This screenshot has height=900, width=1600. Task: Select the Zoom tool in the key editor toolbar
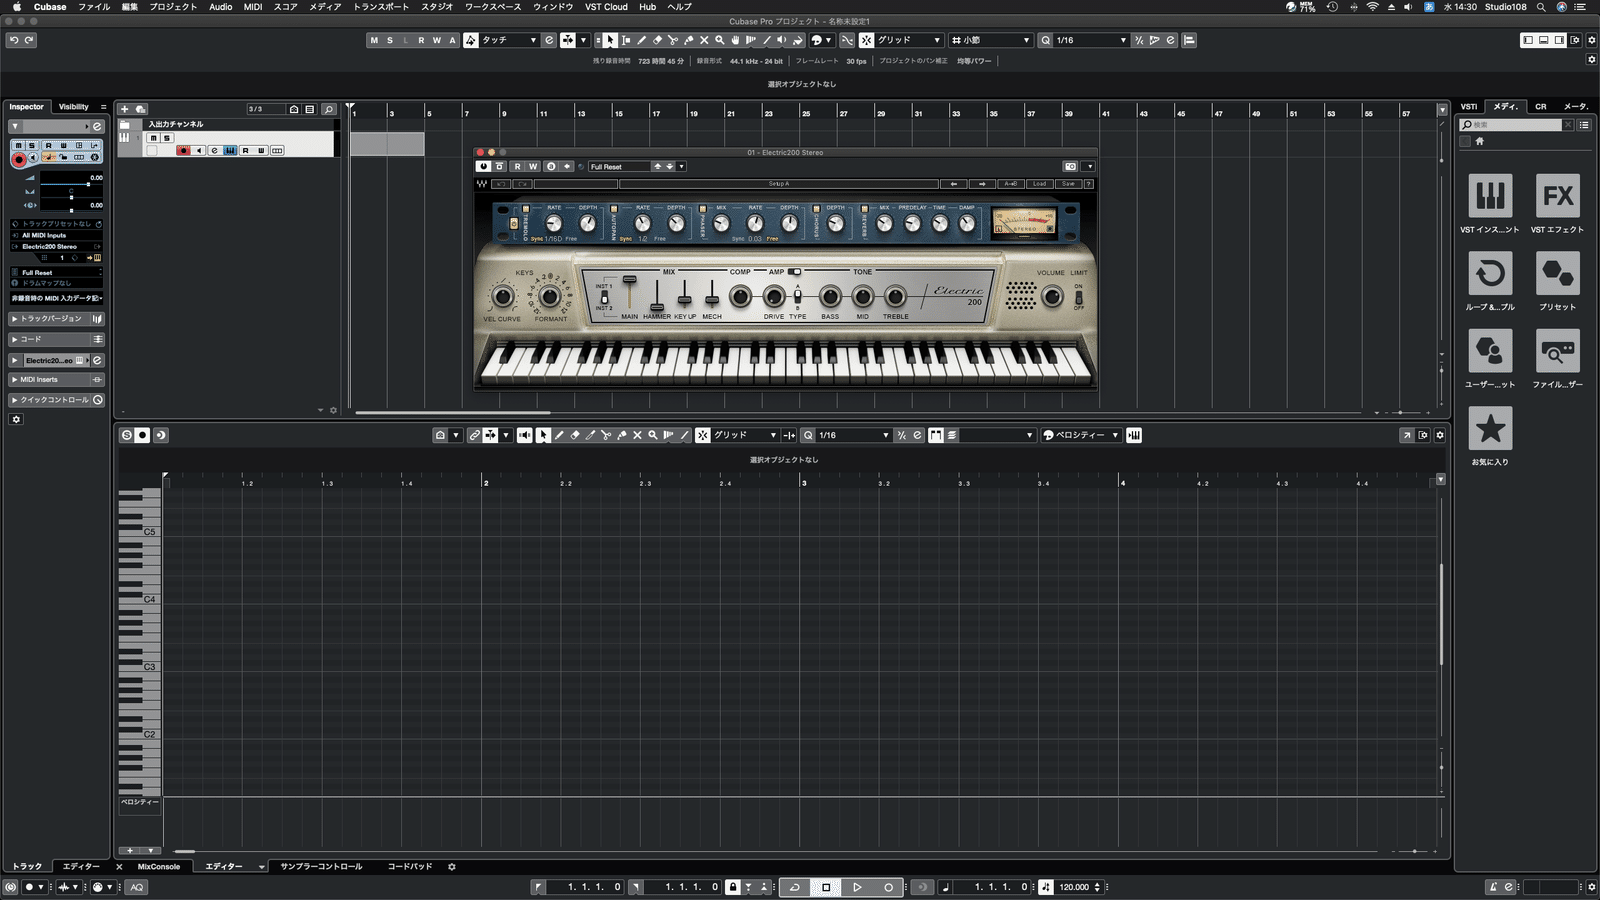pos(653,435)
